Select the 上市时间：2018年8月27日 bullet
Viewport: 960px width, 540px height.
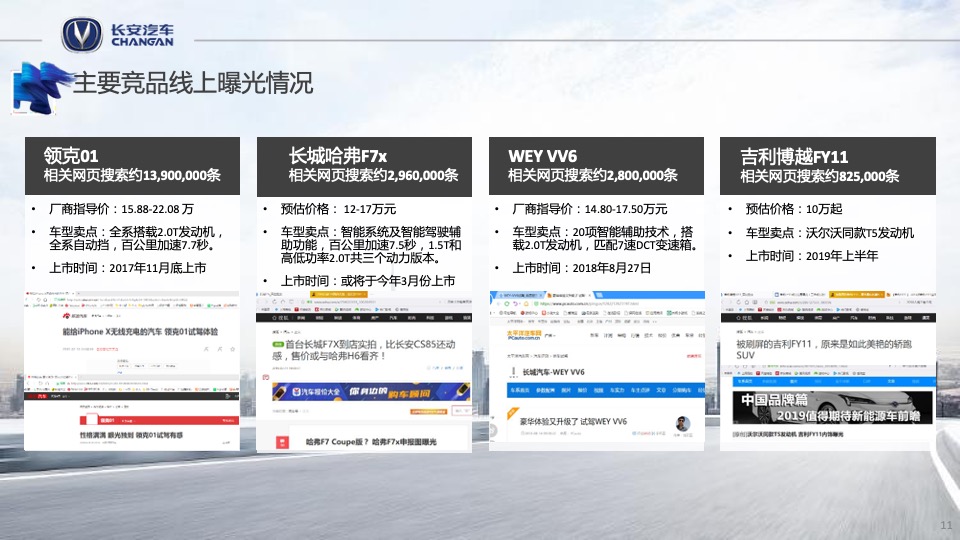(x=582, y=268)
